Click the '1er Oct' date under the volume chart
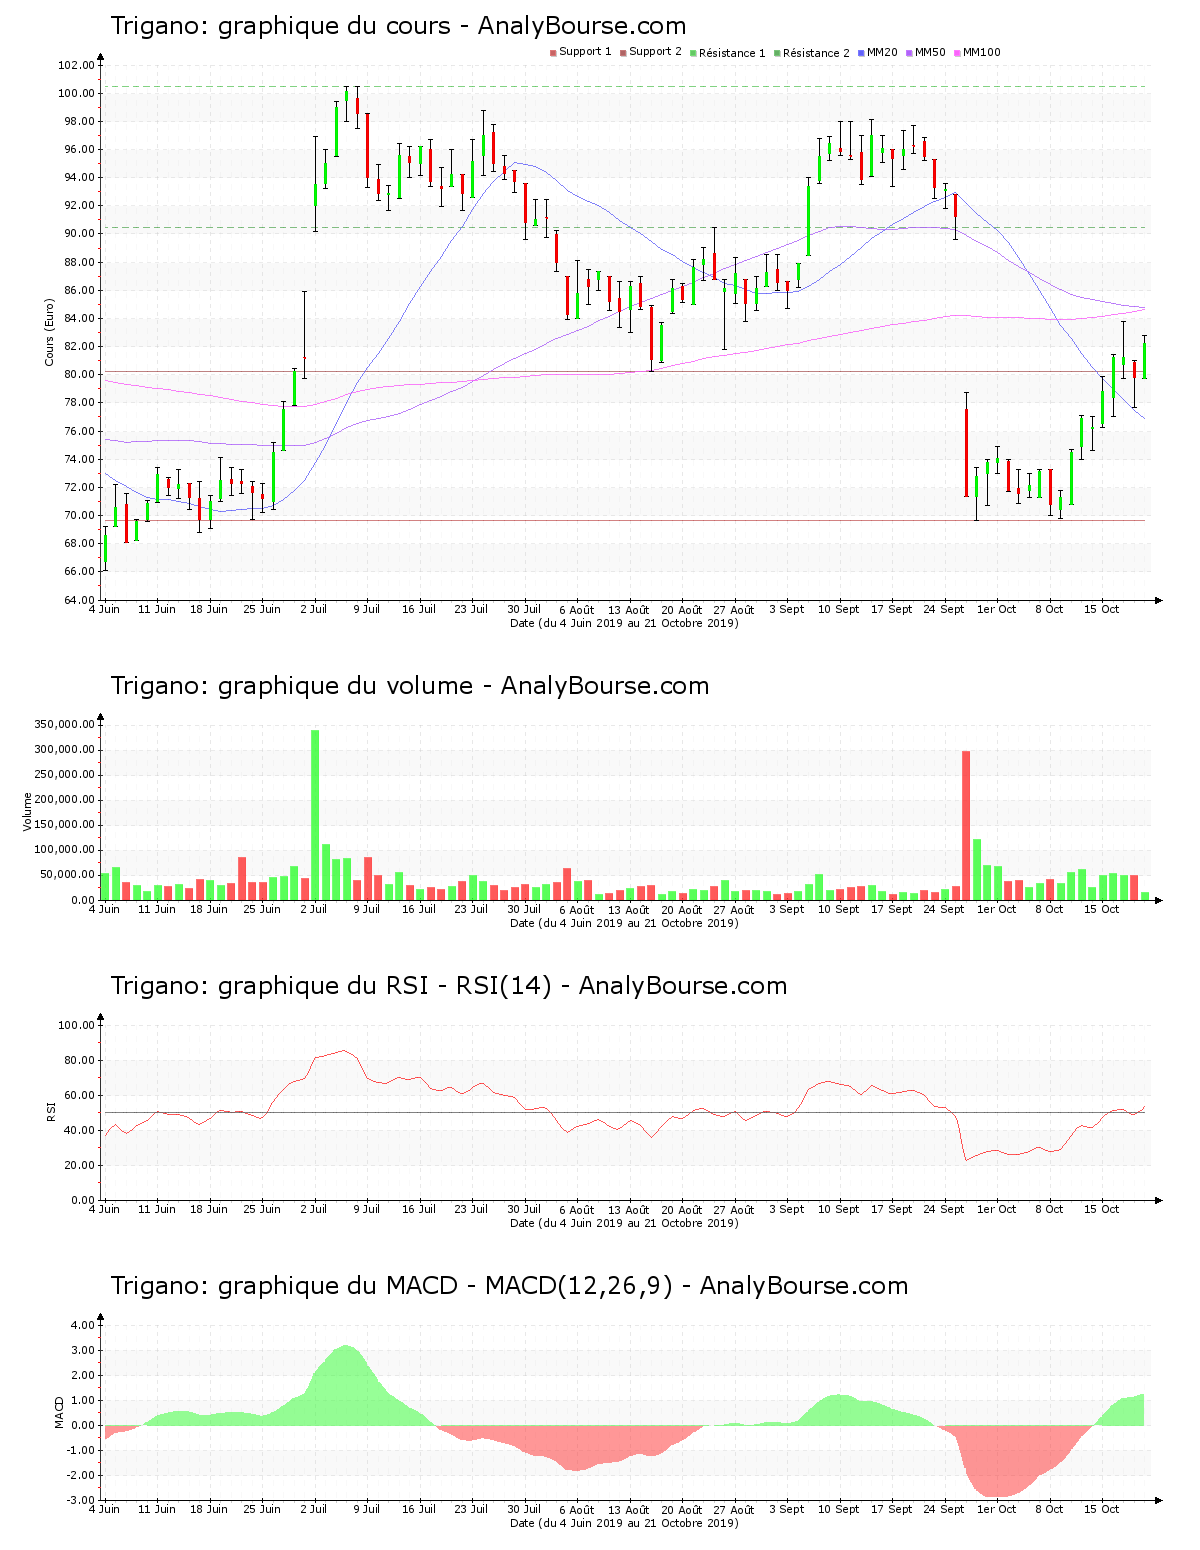1200x1550 pixels. (x=997, y=909)
